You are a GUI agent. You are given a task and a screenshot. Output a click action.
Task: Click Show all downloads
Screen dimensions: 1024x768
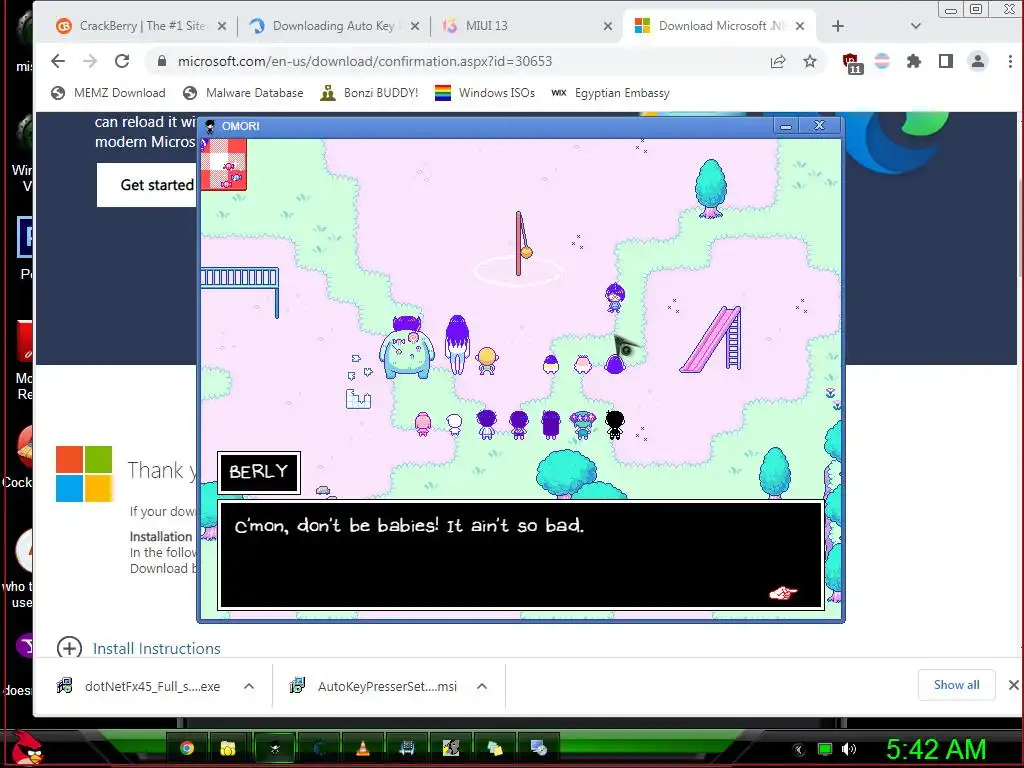[957, 684]
